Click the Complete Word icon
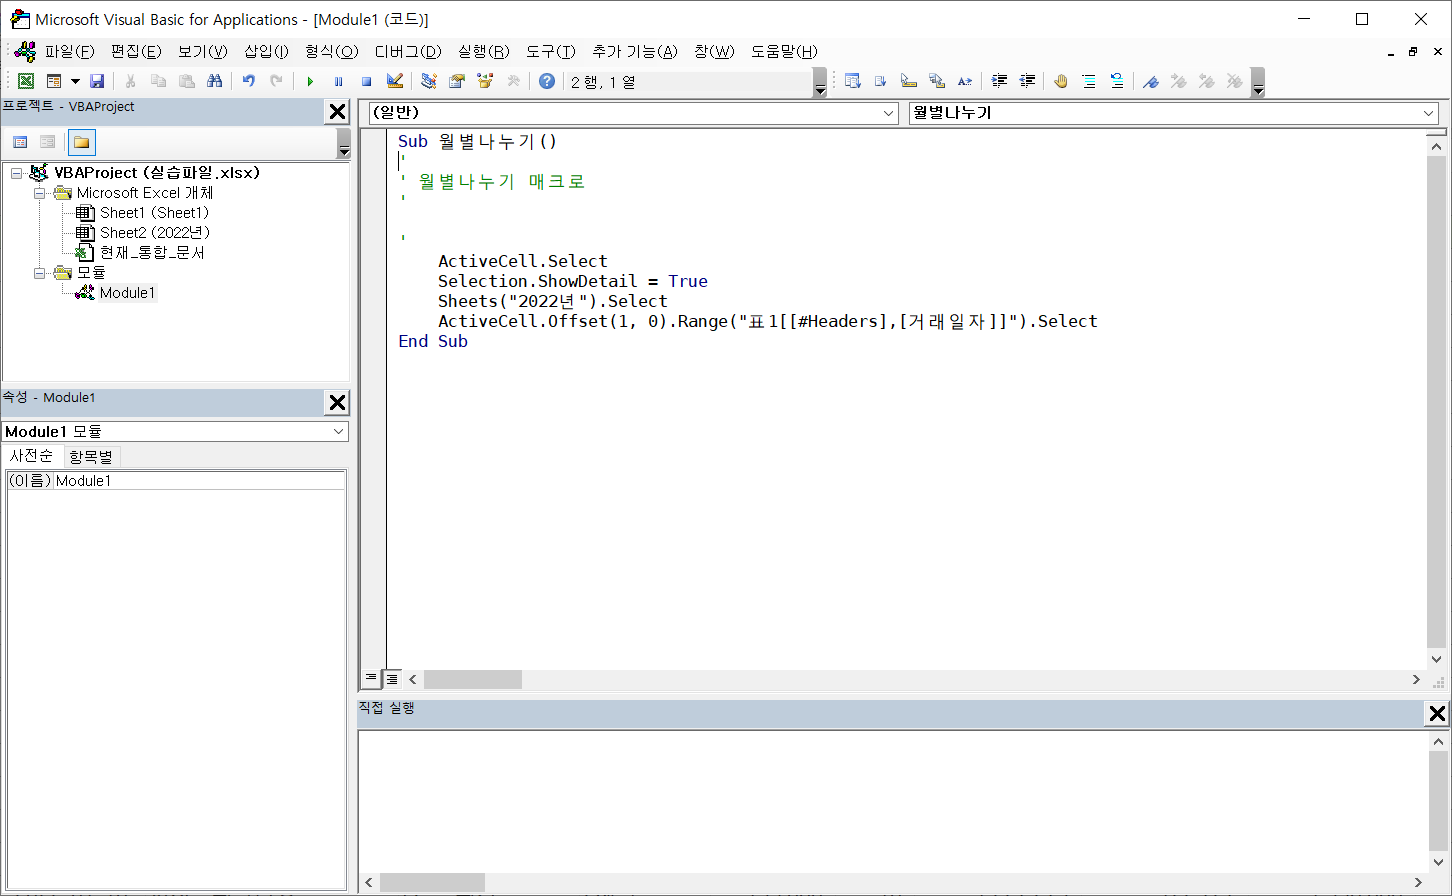This screenshot has height=896, width=1452. pyautogui.click(x=964, y=81)
